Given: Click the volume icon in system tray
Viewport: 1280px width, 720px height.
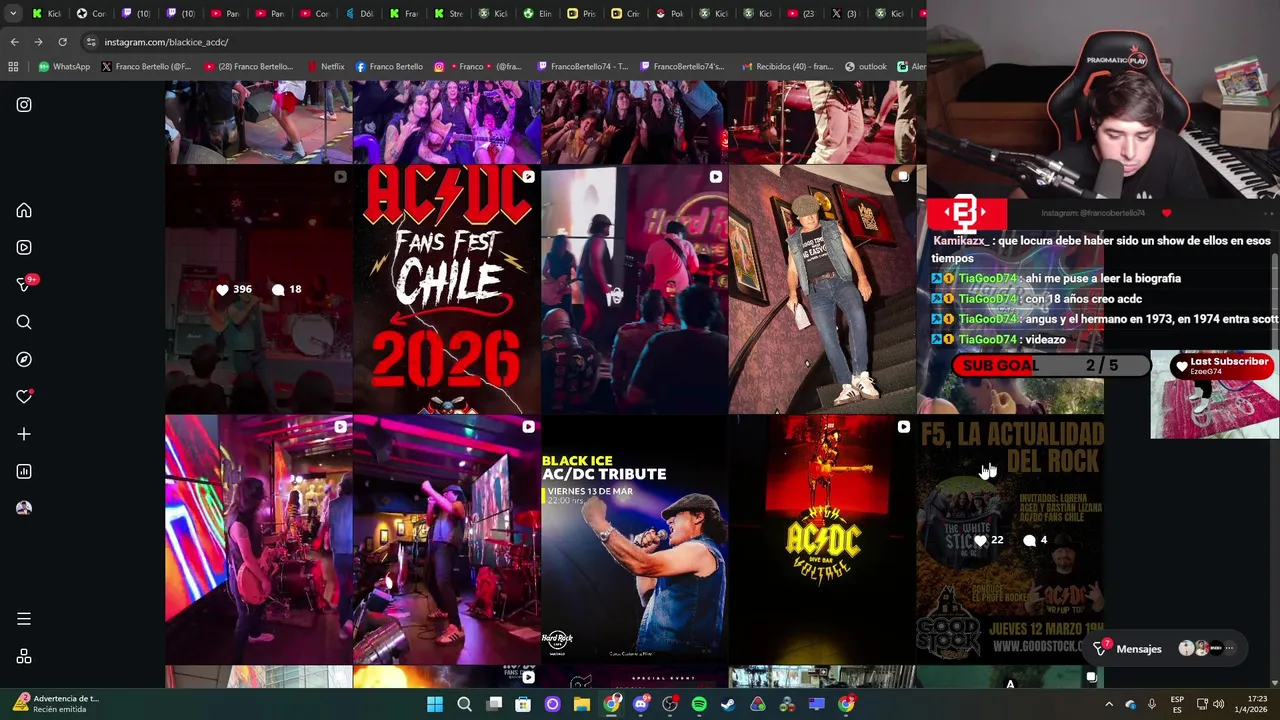Looking at the screenshot, I should tap(1218, 704).
